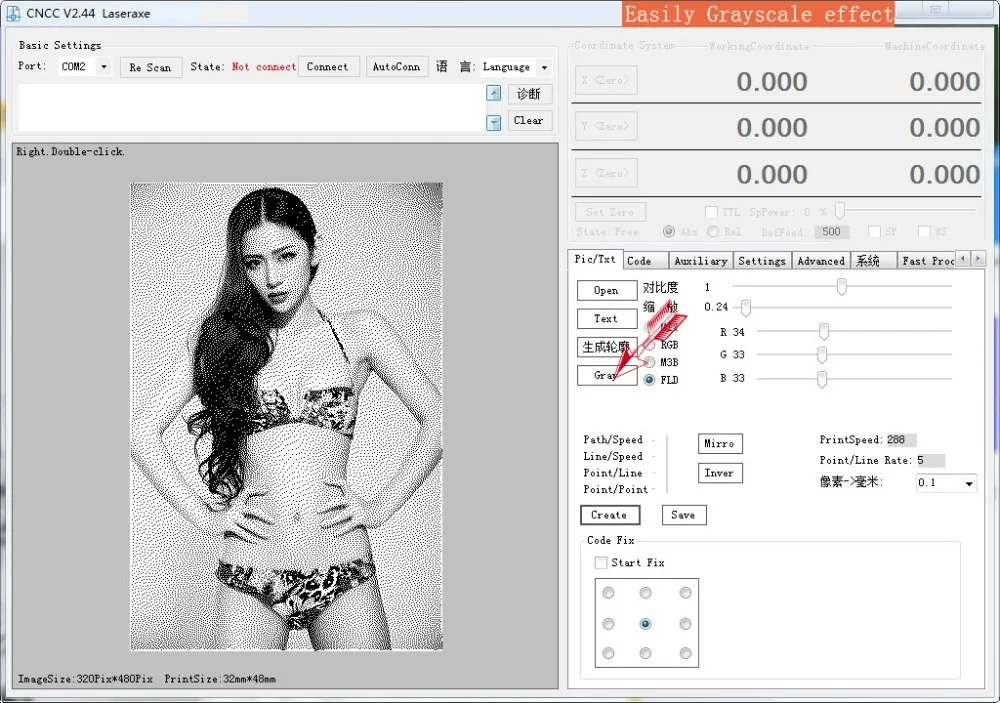This screenshot has height=703, width=1000.
Task: Switch to the Auxiliary tab
Action: click(700, 261)
